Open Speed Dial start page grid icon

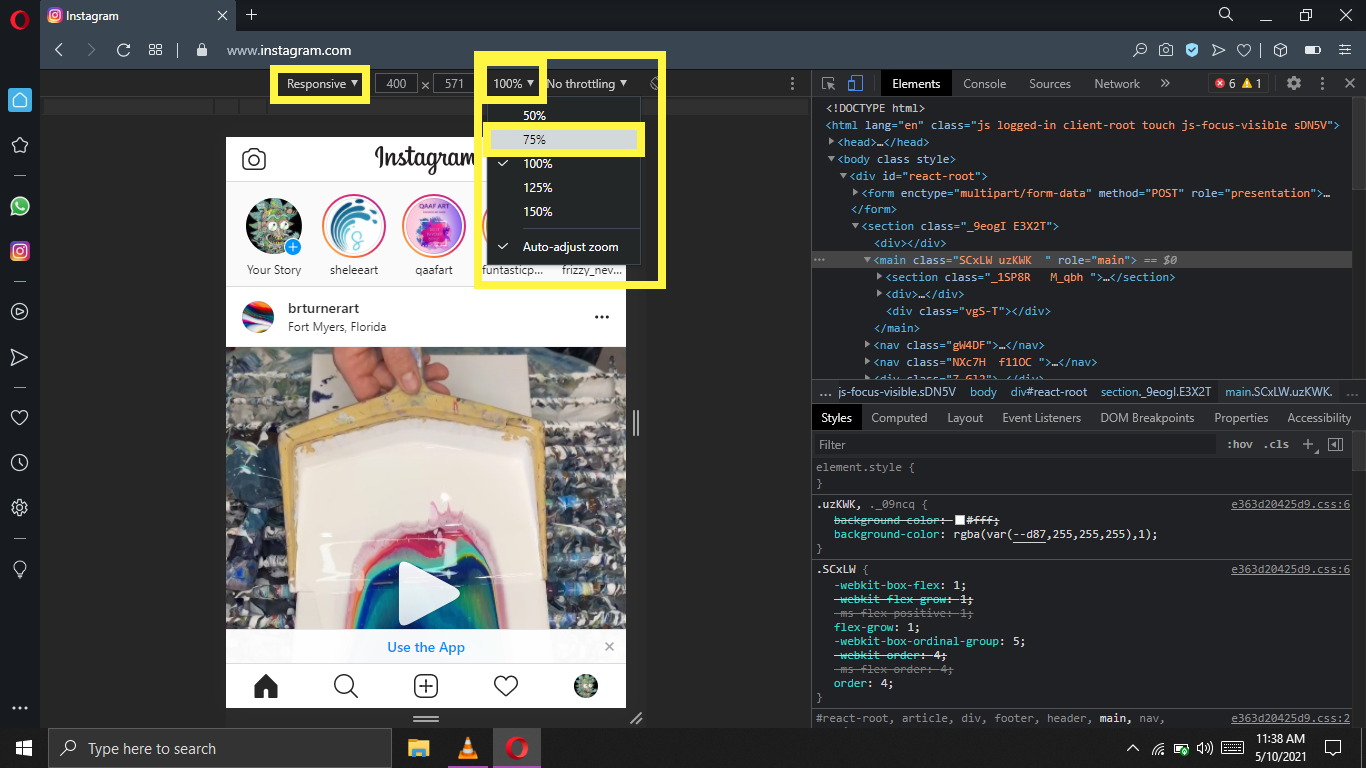coord(155,50)
